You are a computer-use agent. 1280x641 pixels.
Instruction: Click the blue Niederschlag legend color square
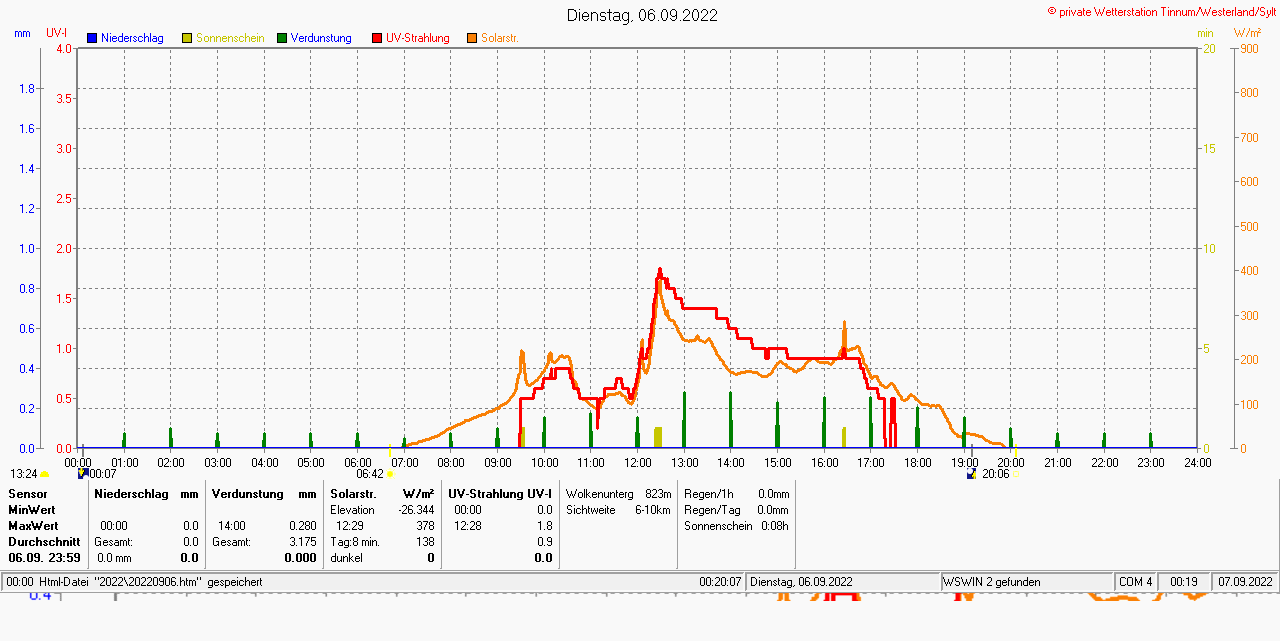[x=92, y=38]
